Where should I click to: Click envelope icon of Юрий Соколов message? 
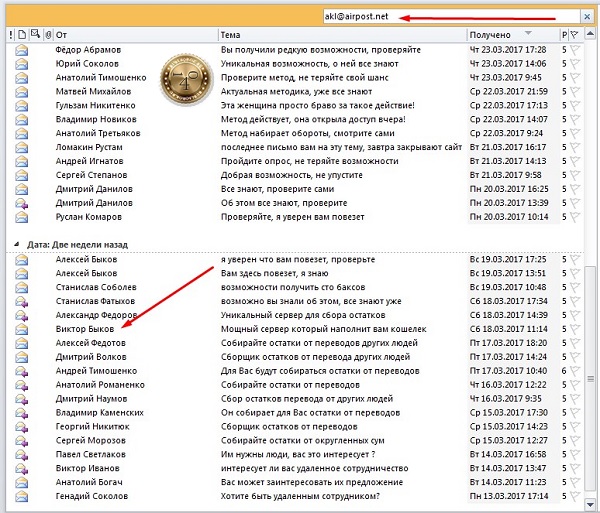(x=21, y=64)
